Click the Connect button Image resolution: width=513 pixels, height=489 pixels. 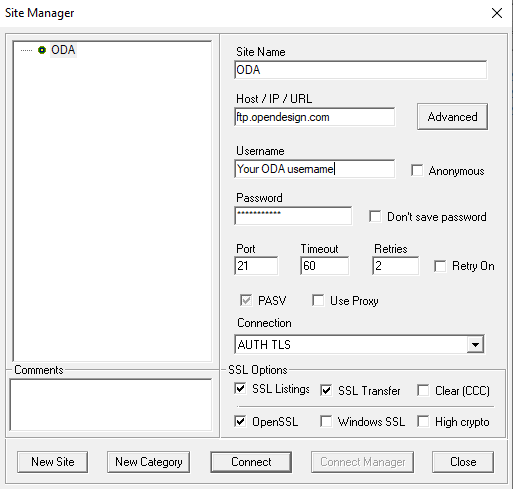pos(251,462)
